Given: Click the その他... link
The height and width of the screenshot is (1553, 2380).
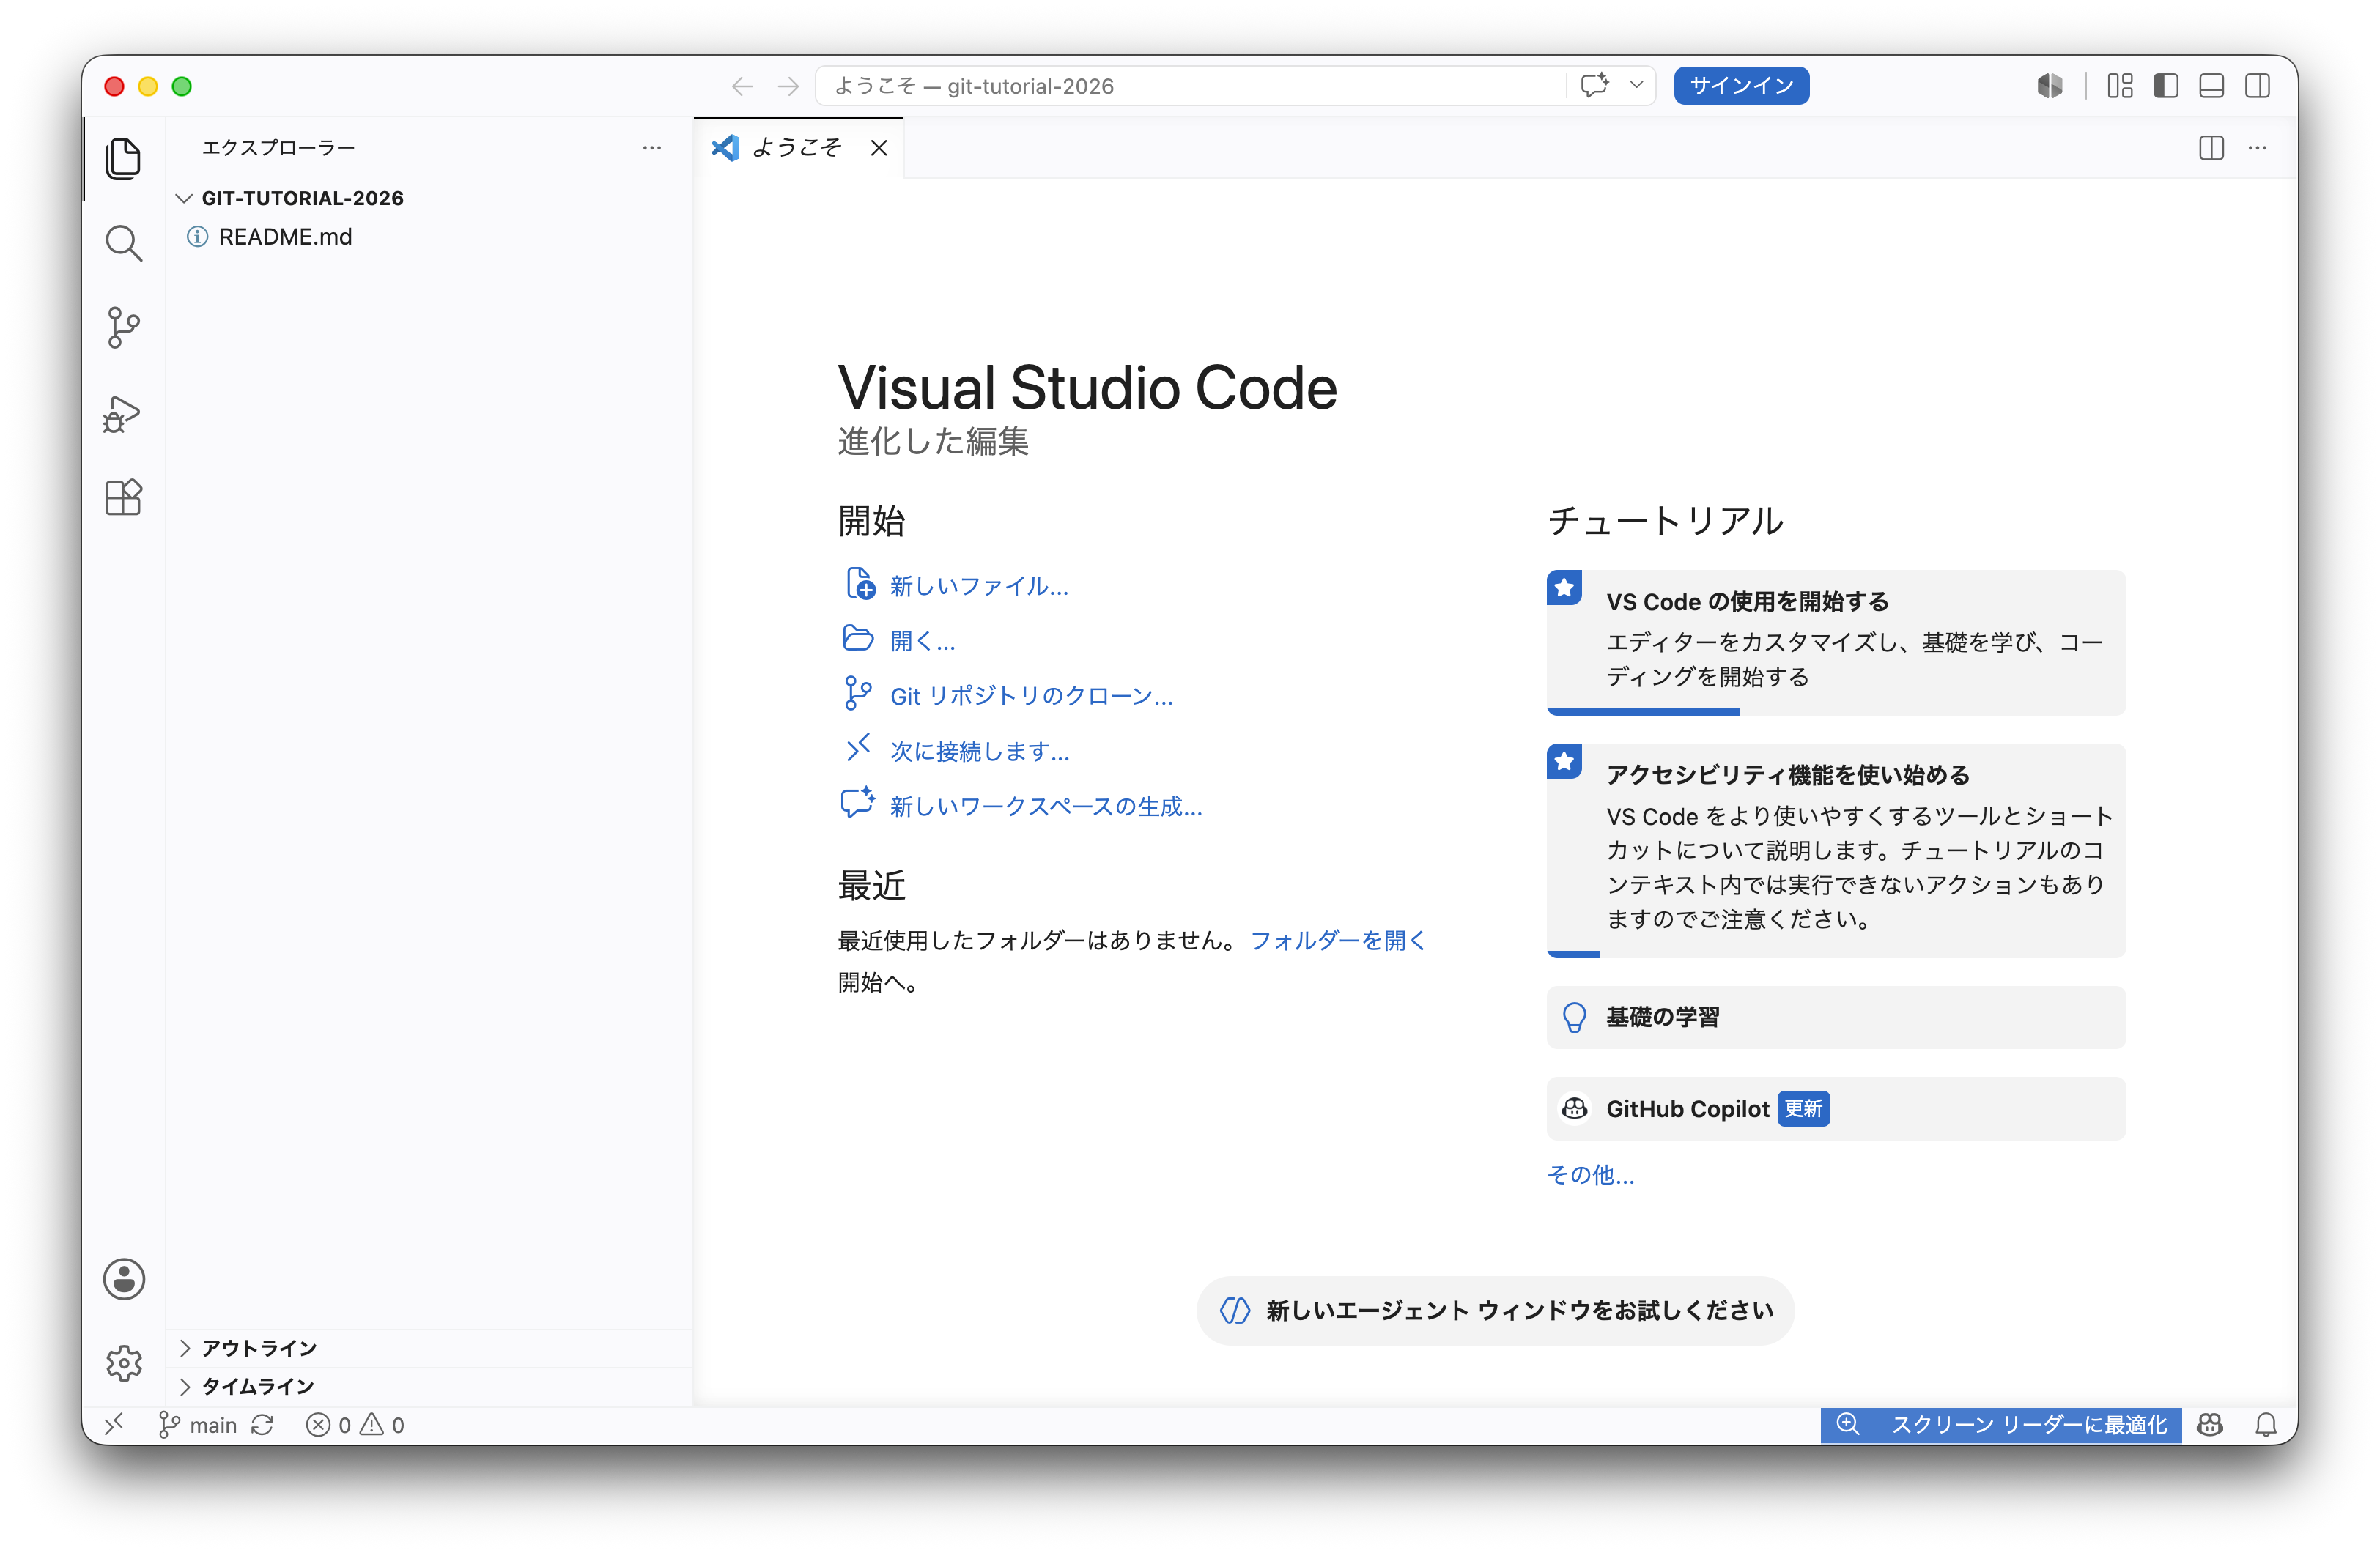Looking at the screenshot, I should (x=1590, y=1174).
